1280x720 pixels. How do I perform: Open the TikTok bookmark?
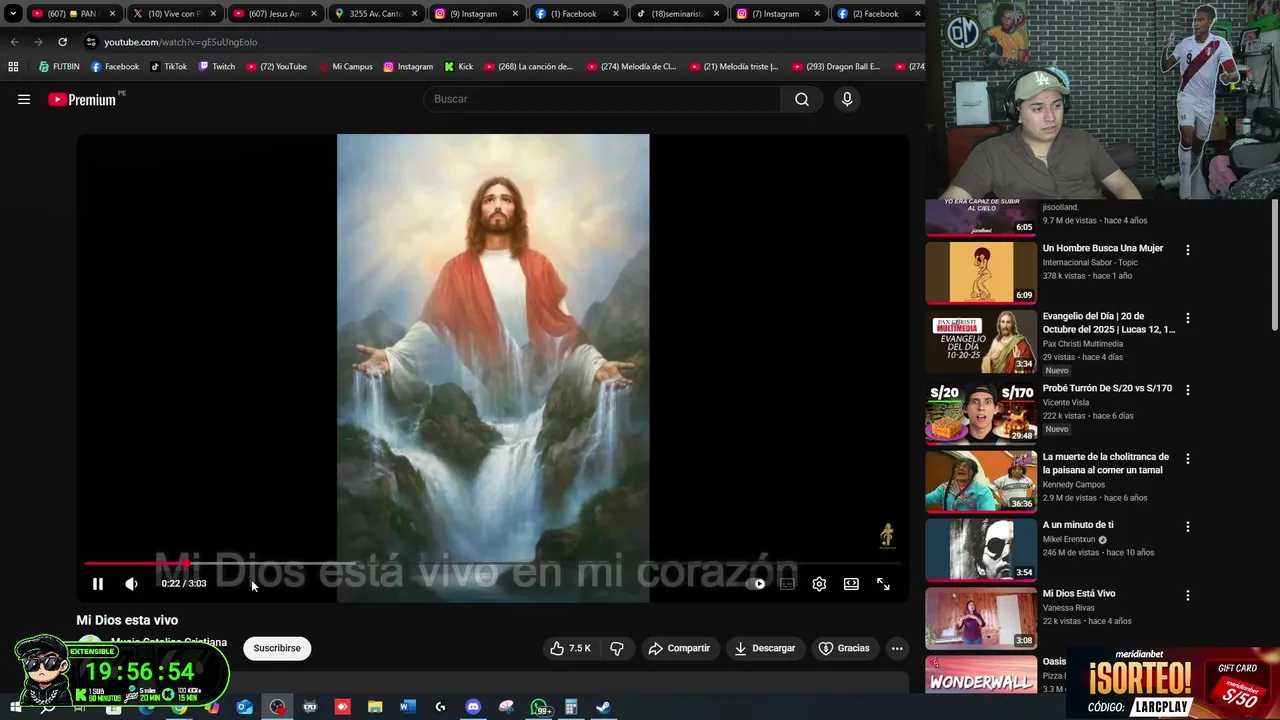click(x=168, y=67)
